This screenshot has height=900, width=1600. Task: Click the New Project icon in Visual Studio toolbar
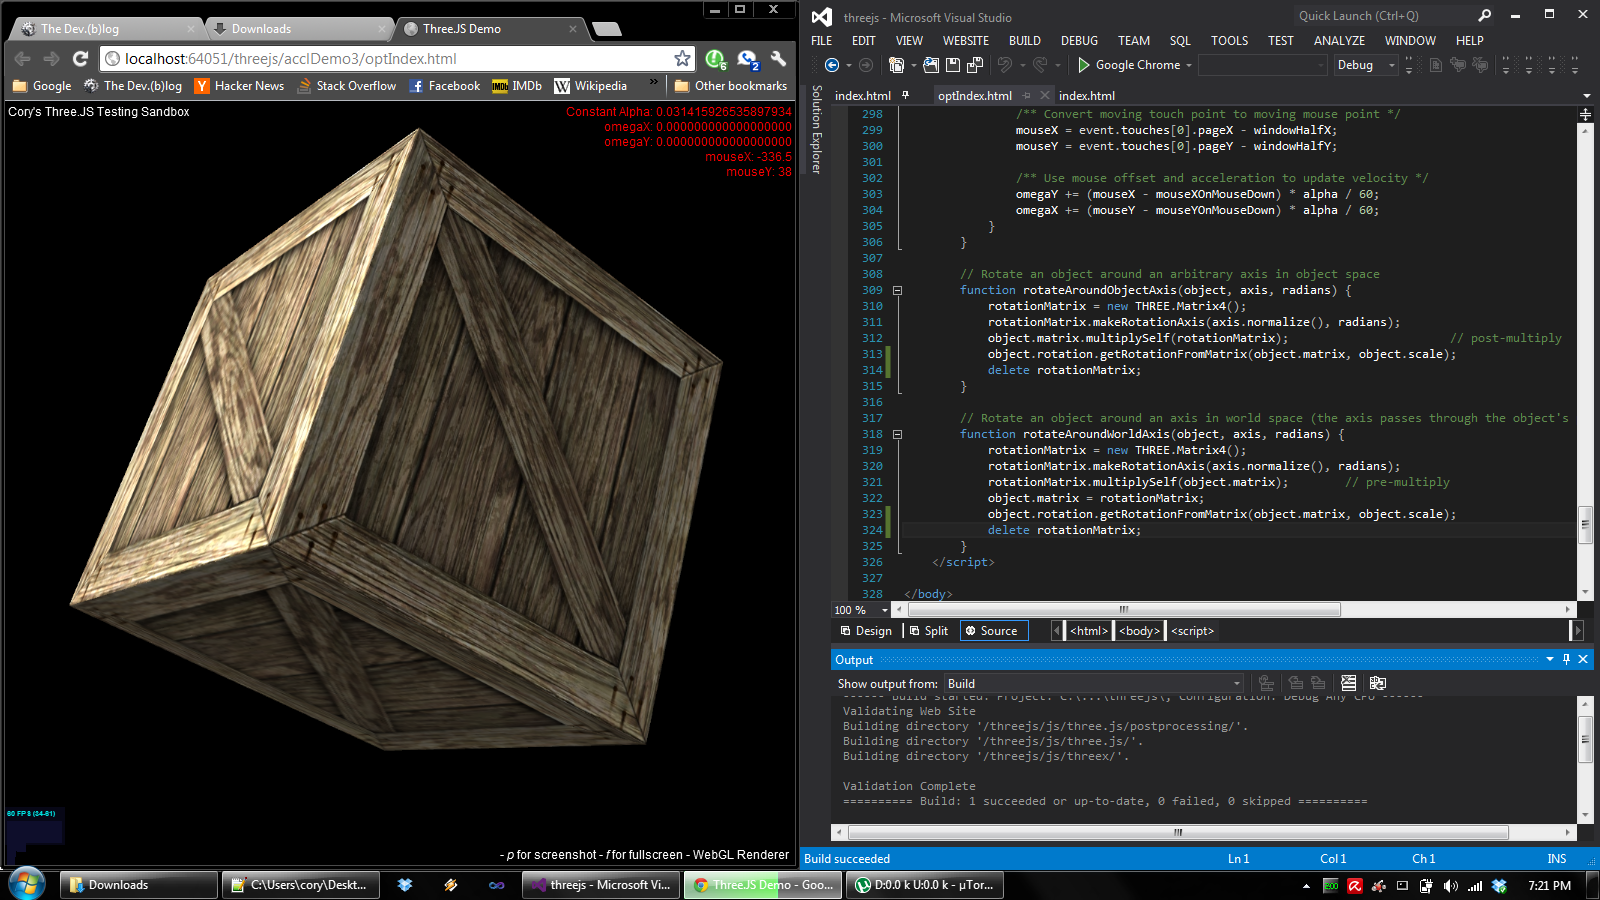[896, 65]
